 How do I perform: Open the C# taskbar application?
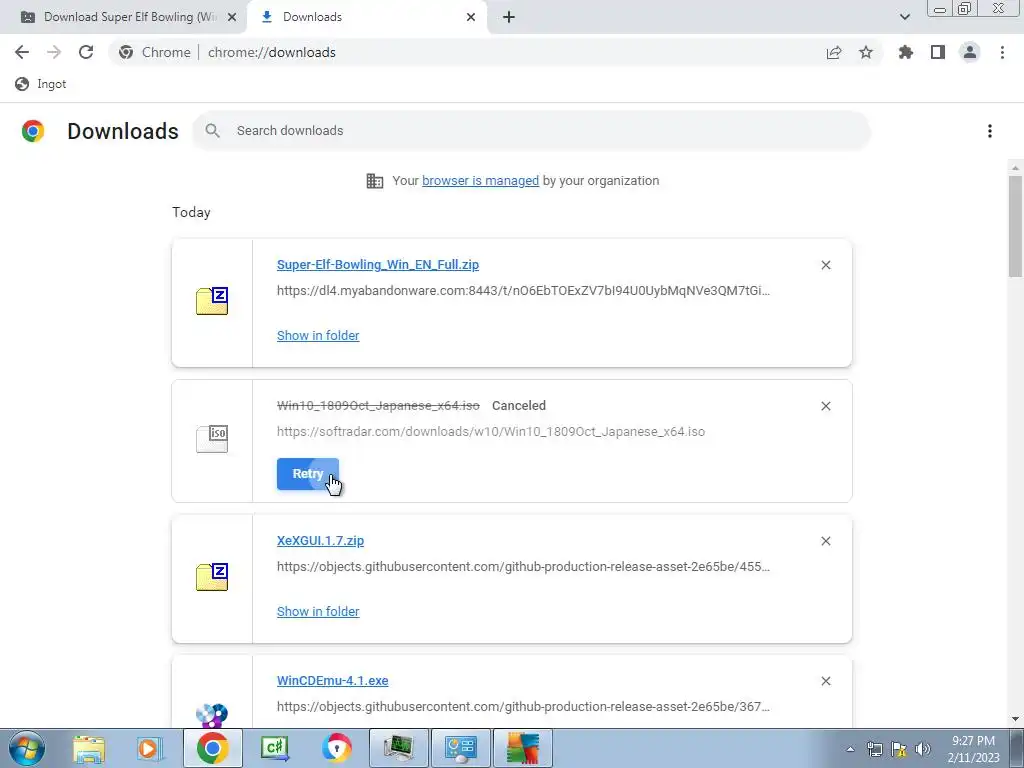(275, 748)
